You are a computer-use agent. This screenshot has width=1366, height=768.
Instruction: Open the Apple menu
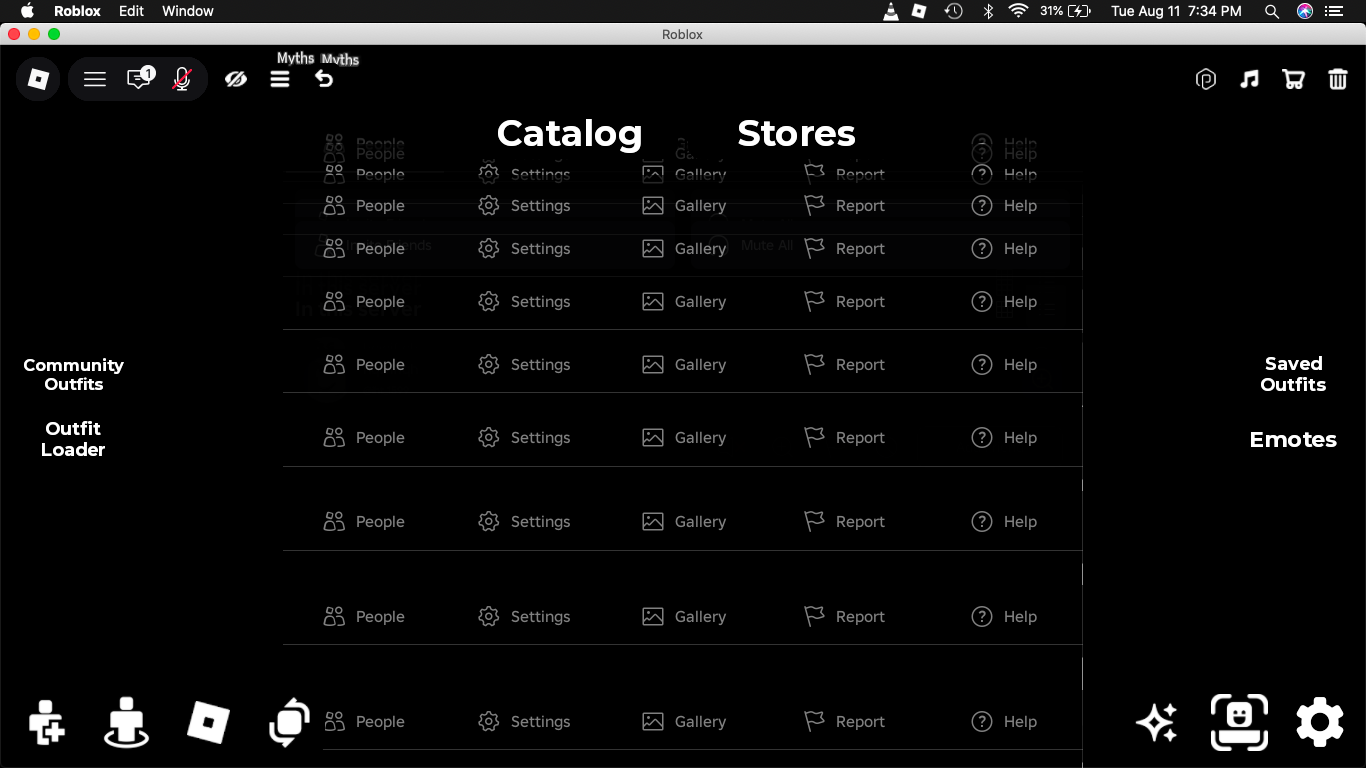[x=27, y=11]
